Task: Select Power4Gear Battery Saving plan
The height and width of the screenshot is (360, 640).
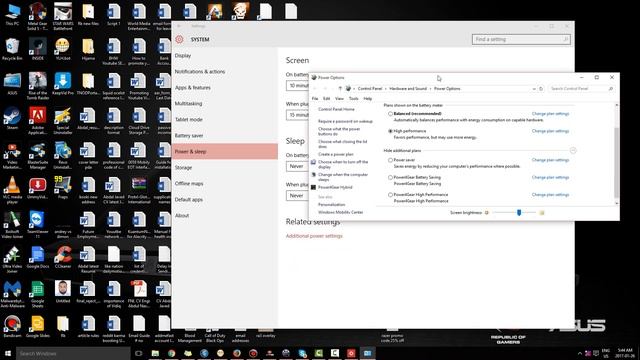Action: [390, 178]
